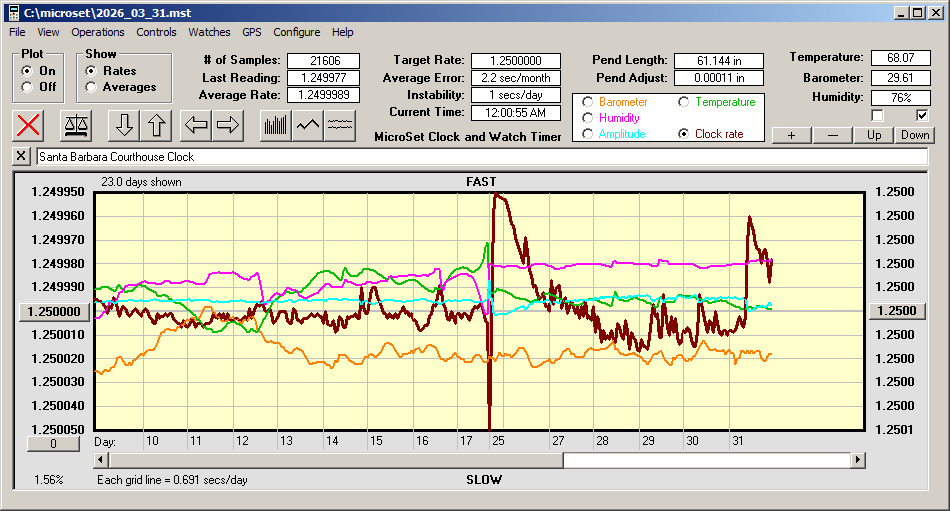Turn Plot off with the Off radio button
Image resolution: width=950 pixels, height=511 pixels.
point(27,87)
